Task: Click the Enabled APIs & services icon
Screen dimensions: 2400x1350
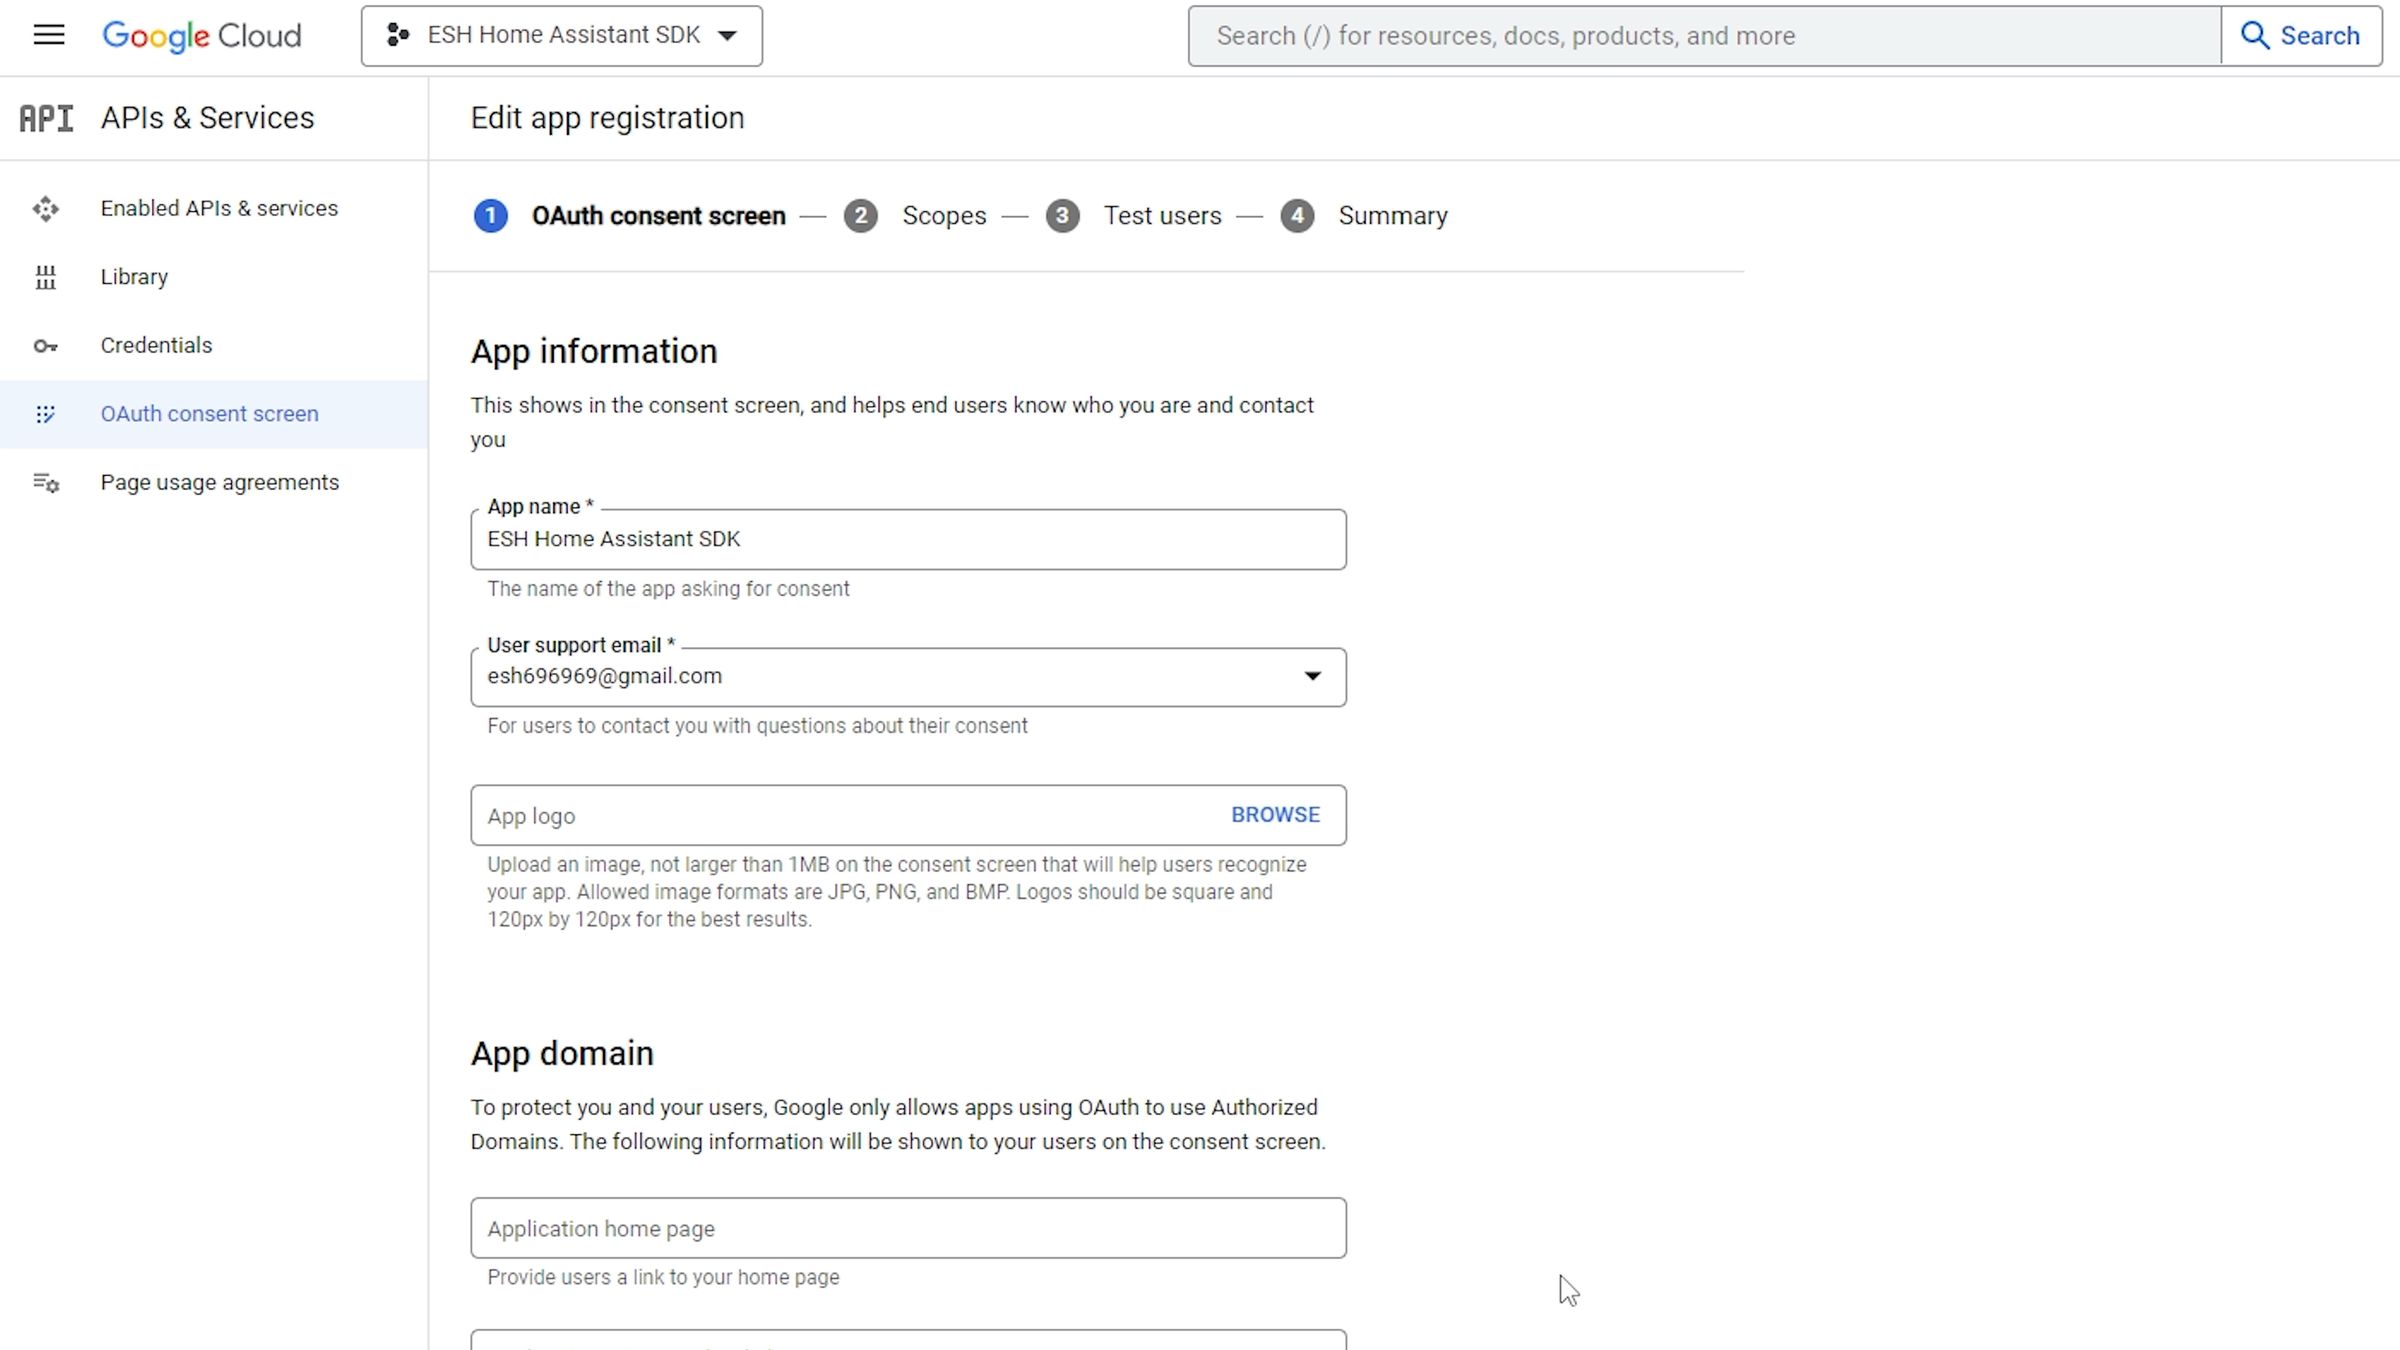Action: (x=45, y=209)
